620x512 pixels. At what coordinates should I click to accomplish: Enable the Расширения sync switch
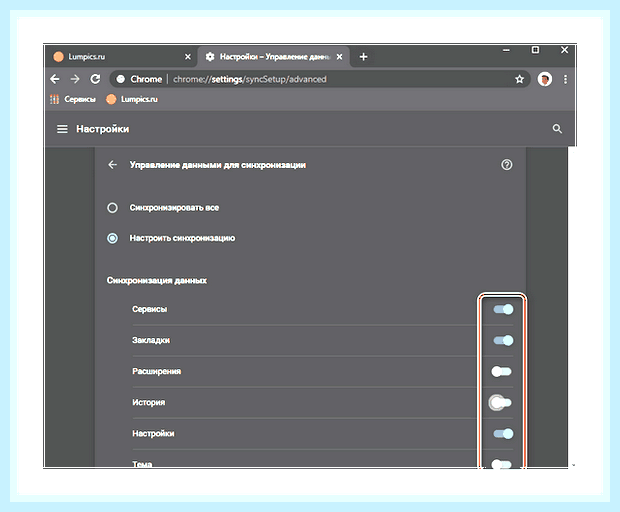tap(501, 372)
